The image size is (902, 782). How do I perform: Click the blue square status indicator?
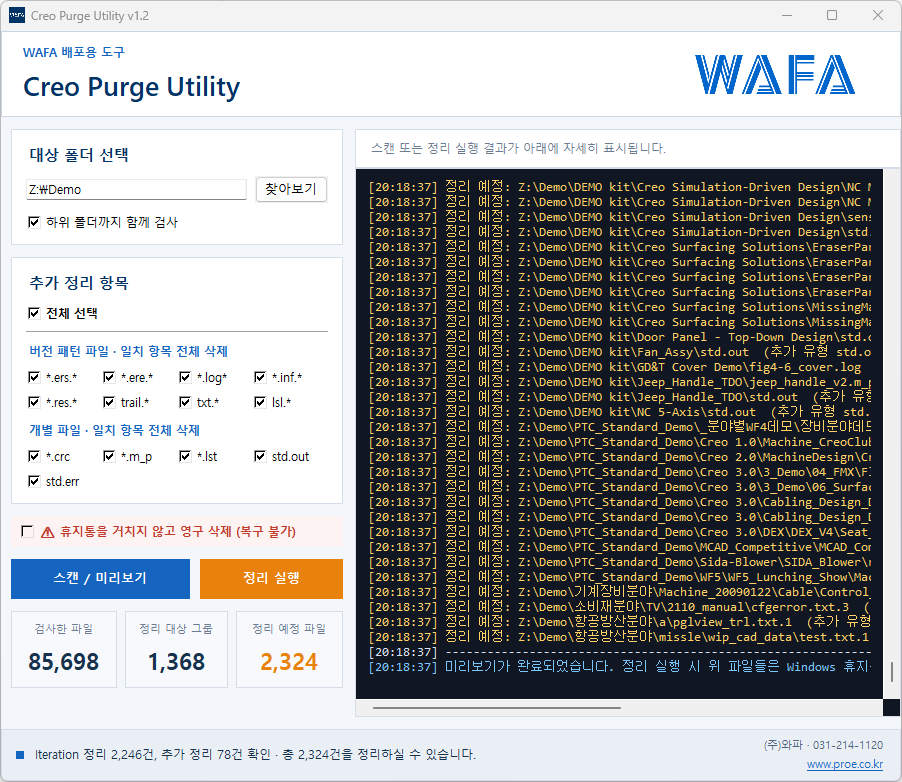coord(20,755)
